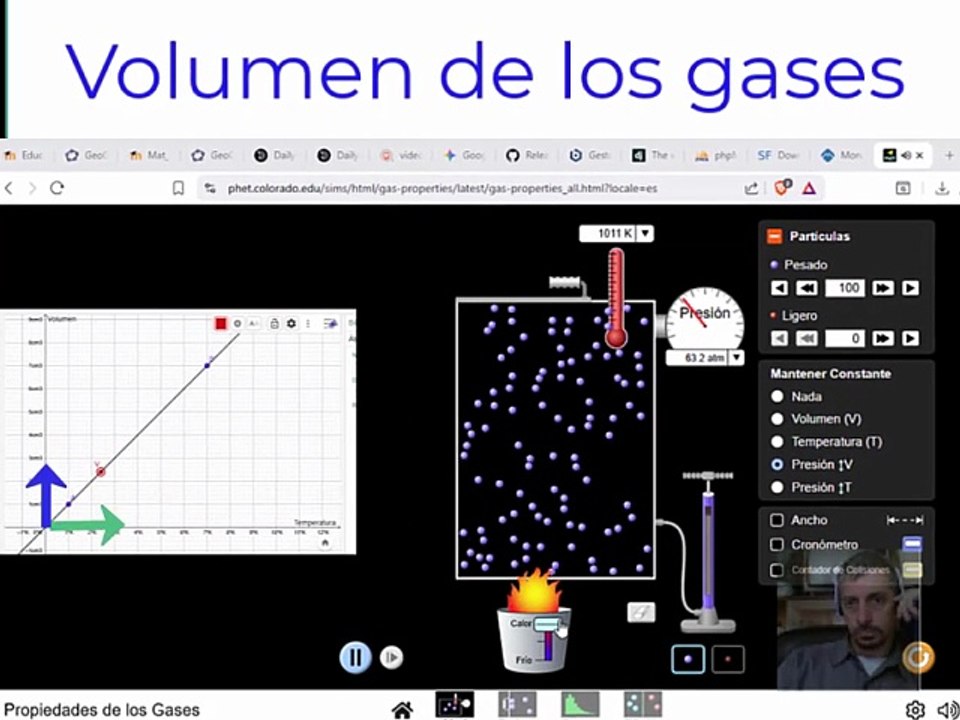
Task: Toggle the PhET sound speaker icon
Action: pos(948,709)
